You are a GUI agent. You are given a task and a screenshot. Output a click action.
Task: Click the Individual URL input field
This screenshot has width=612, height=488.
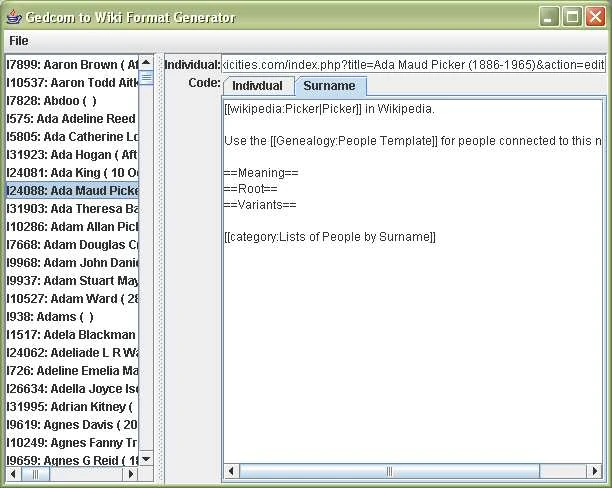tap(413, 64)
